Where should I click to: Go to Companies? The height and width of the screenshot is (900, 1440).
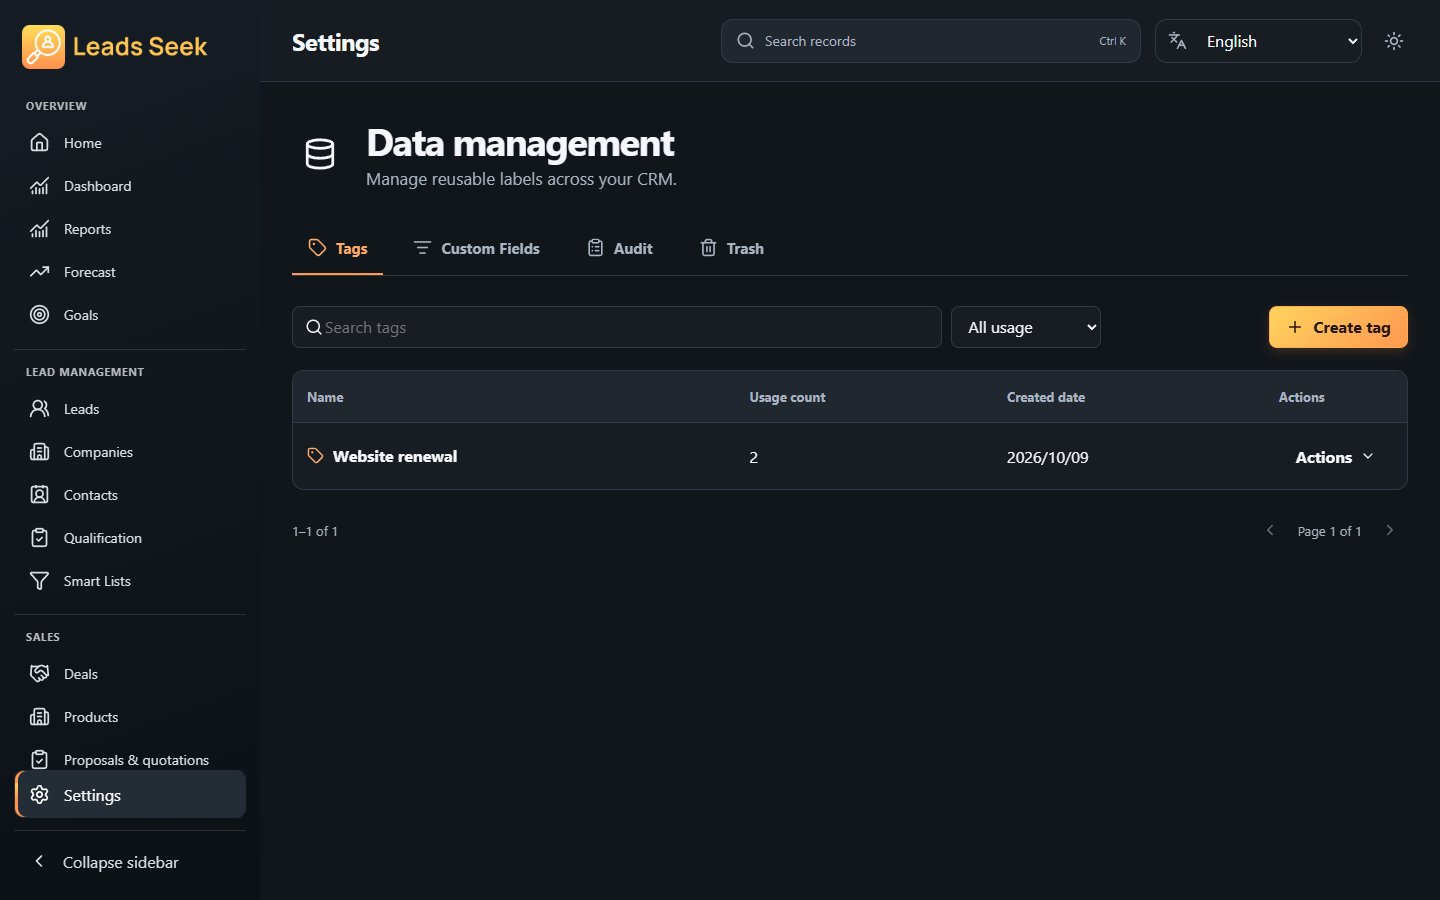130,452
